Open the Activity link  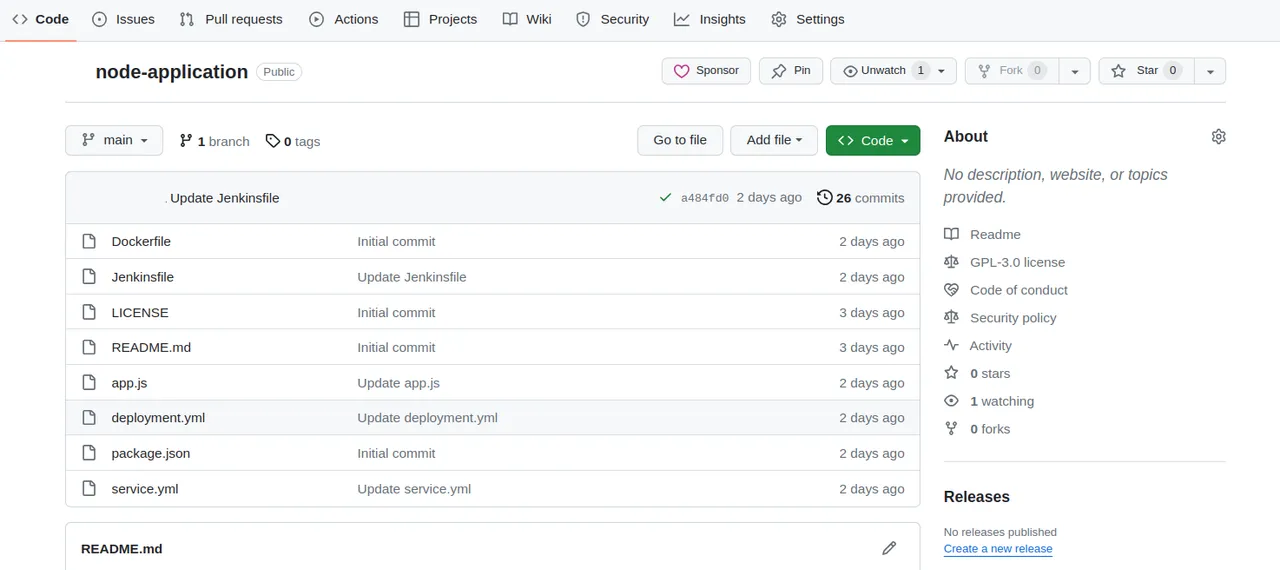pyautogui.click(x=978, y=346)
